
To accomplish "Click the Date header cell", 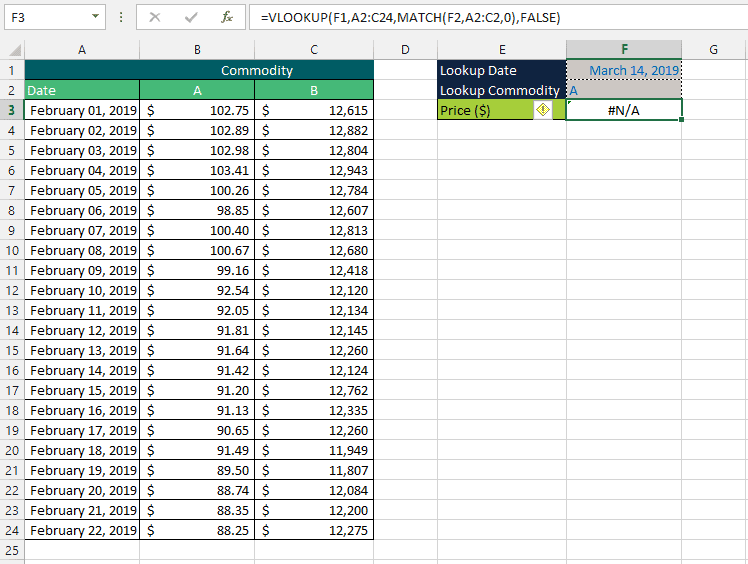I will coord(82,90).
